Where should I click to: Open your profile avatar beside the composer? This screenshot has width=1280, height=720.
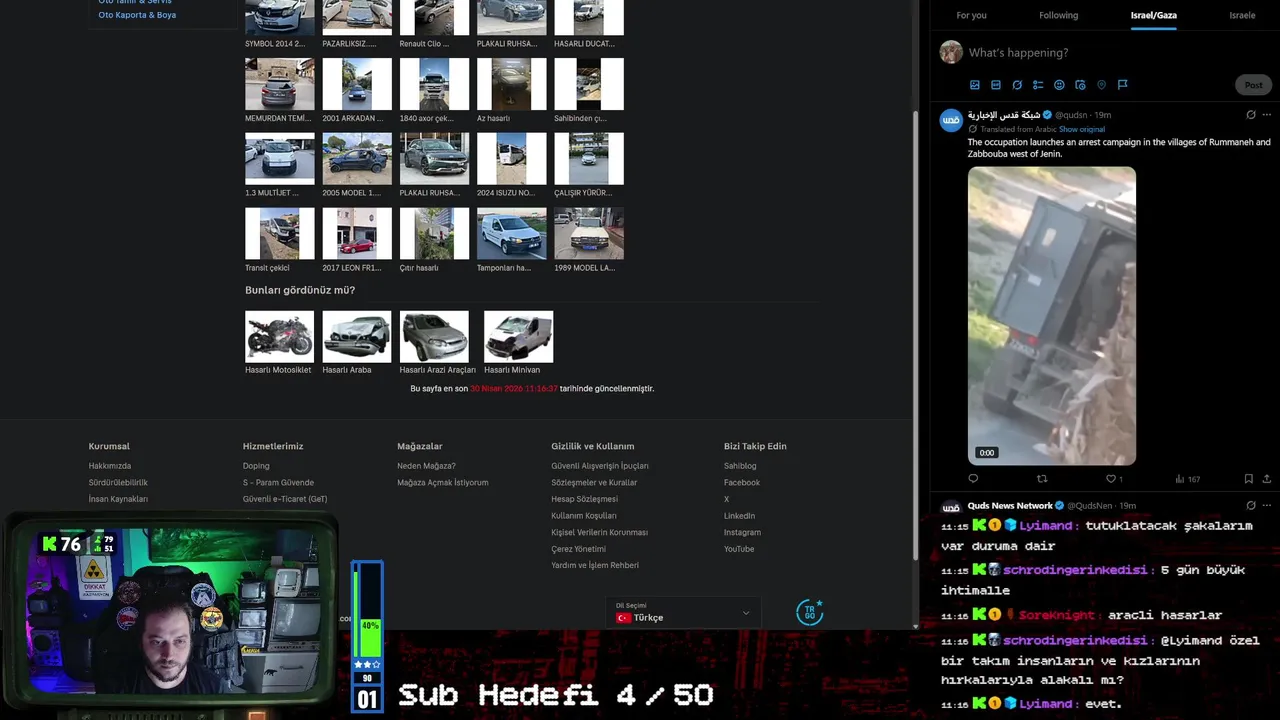[951, 52]
